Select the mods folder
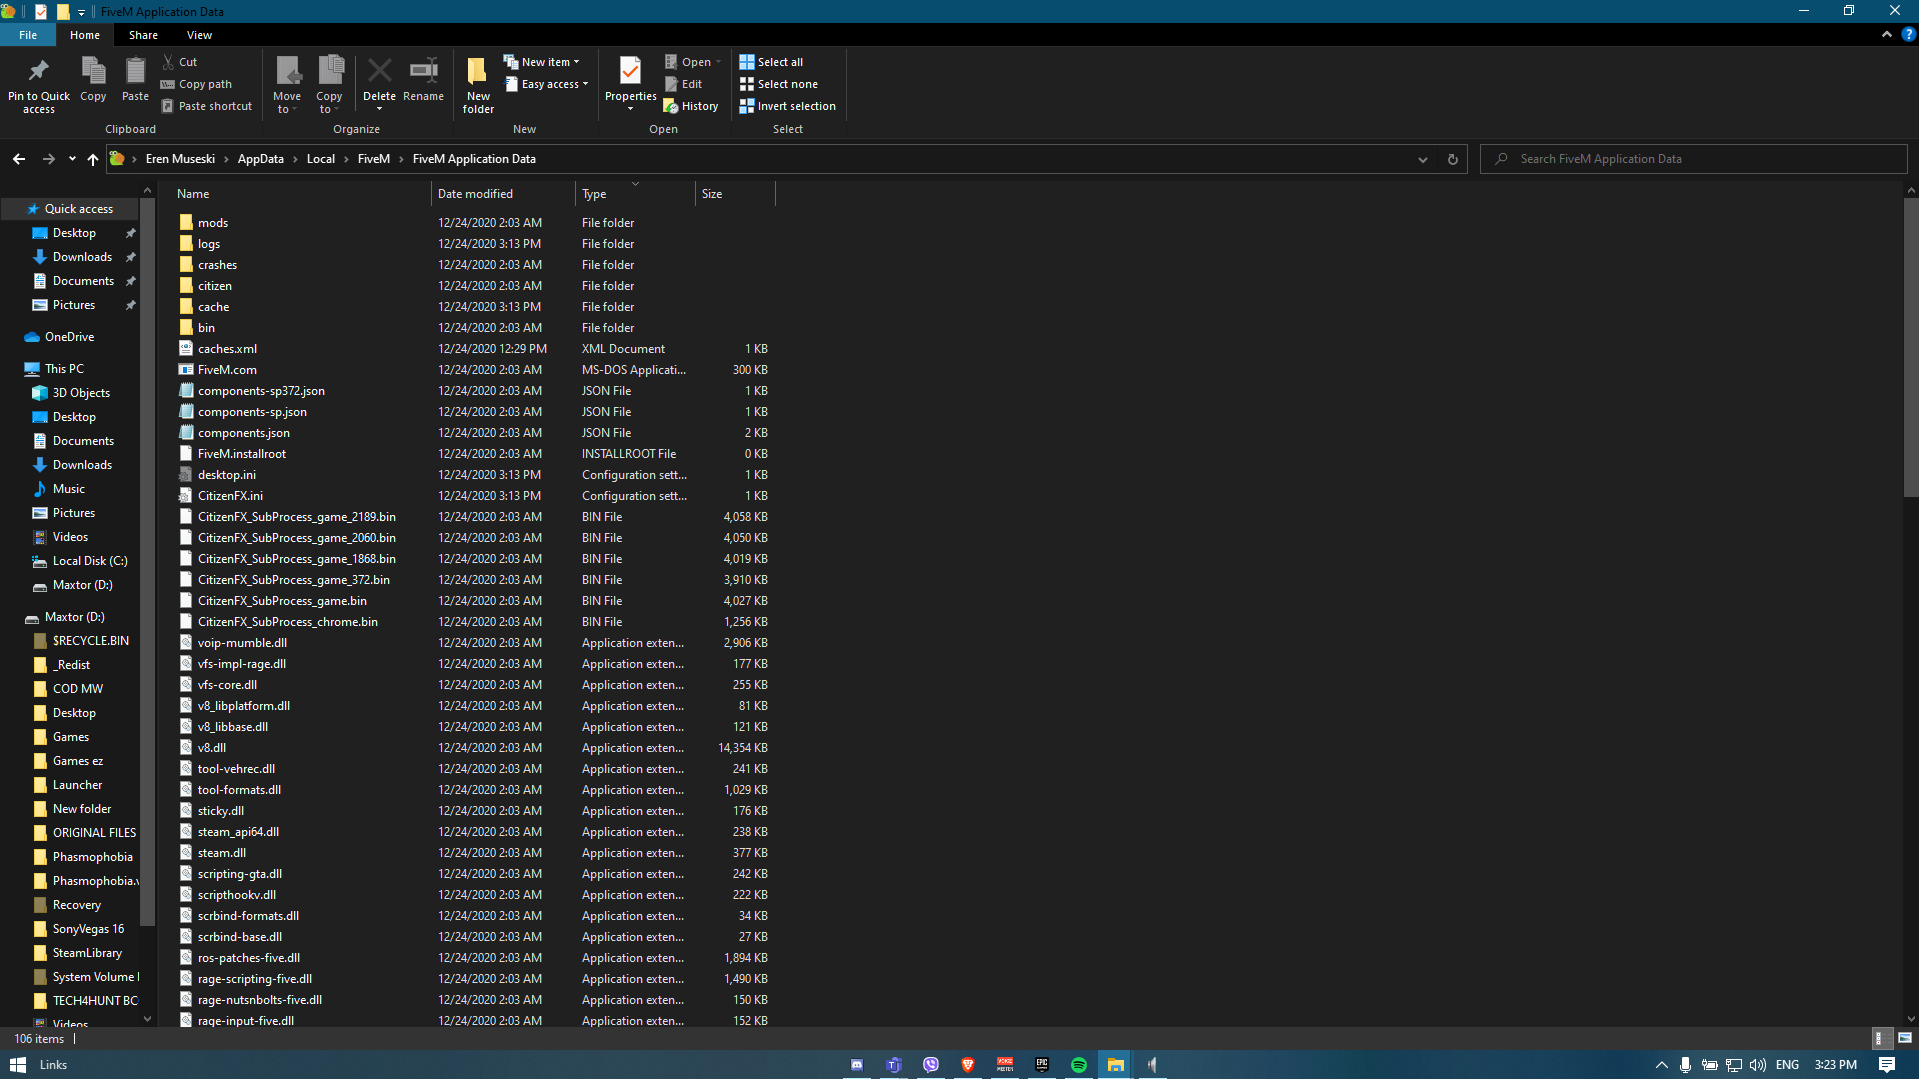 coord(213,223)
